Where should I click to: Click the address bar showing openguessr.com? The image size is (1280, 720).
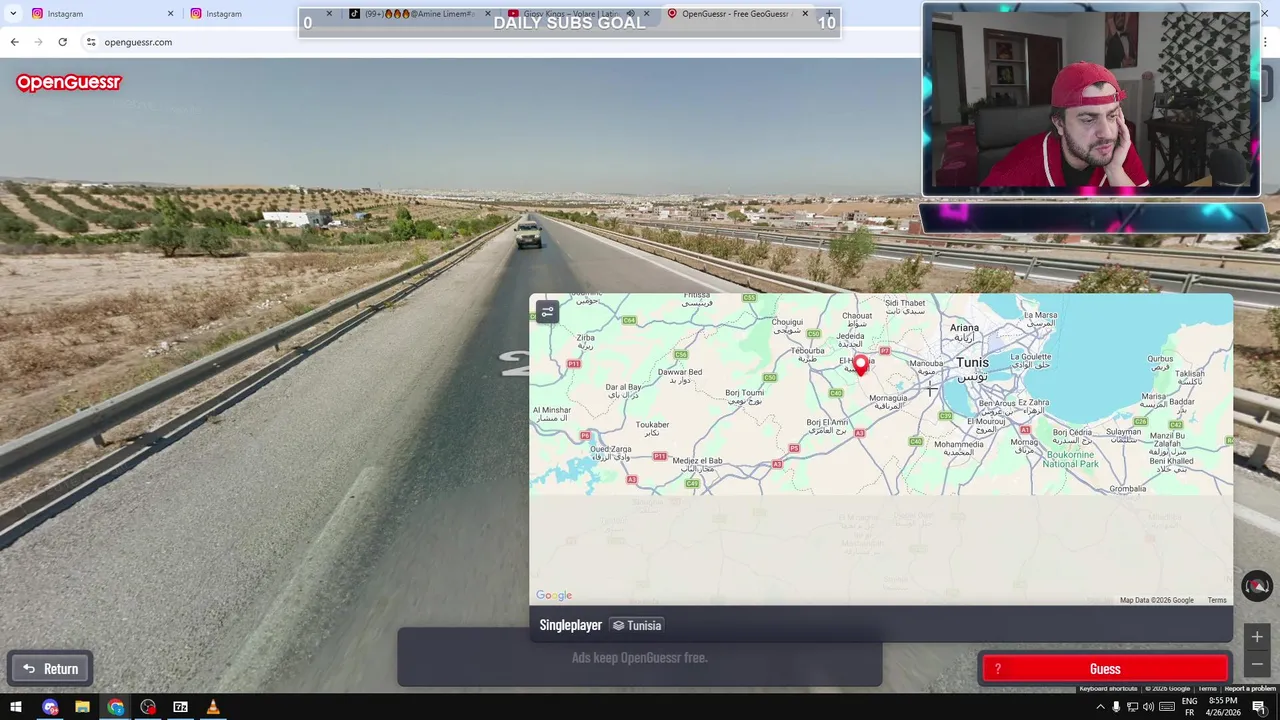(x=500, y=42)
